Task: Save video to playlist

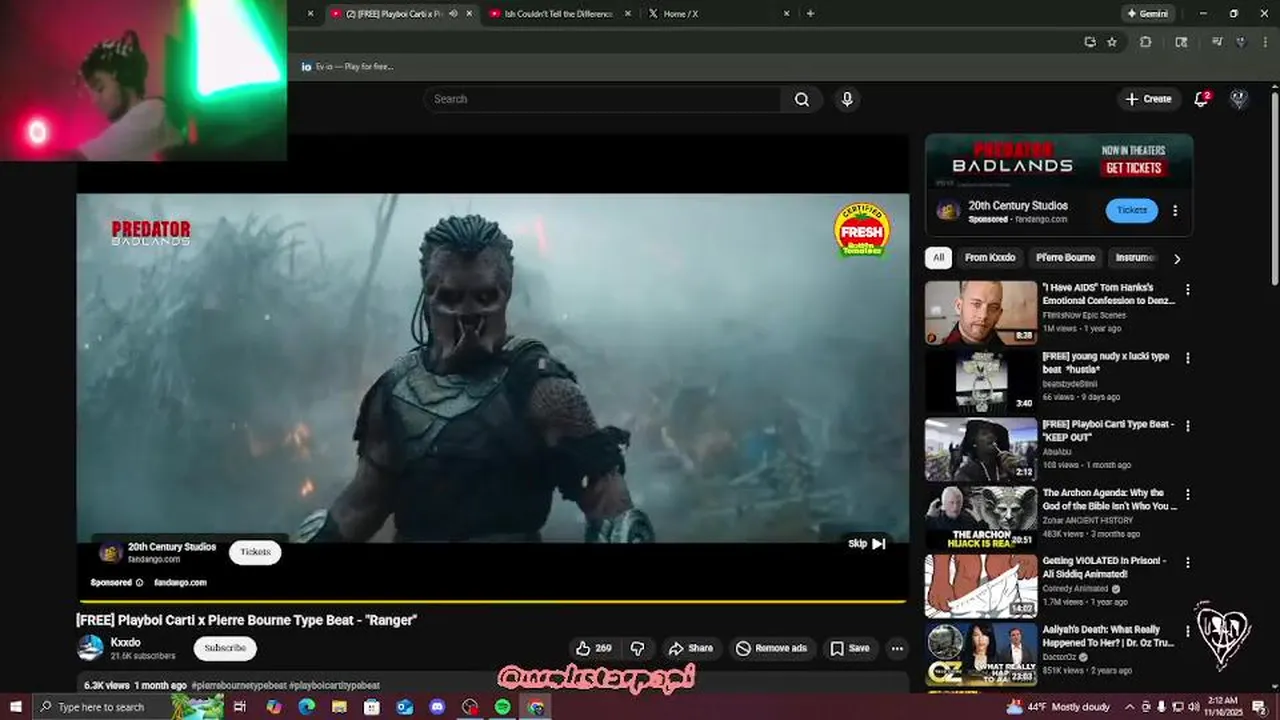Action: tap(850, 648)
